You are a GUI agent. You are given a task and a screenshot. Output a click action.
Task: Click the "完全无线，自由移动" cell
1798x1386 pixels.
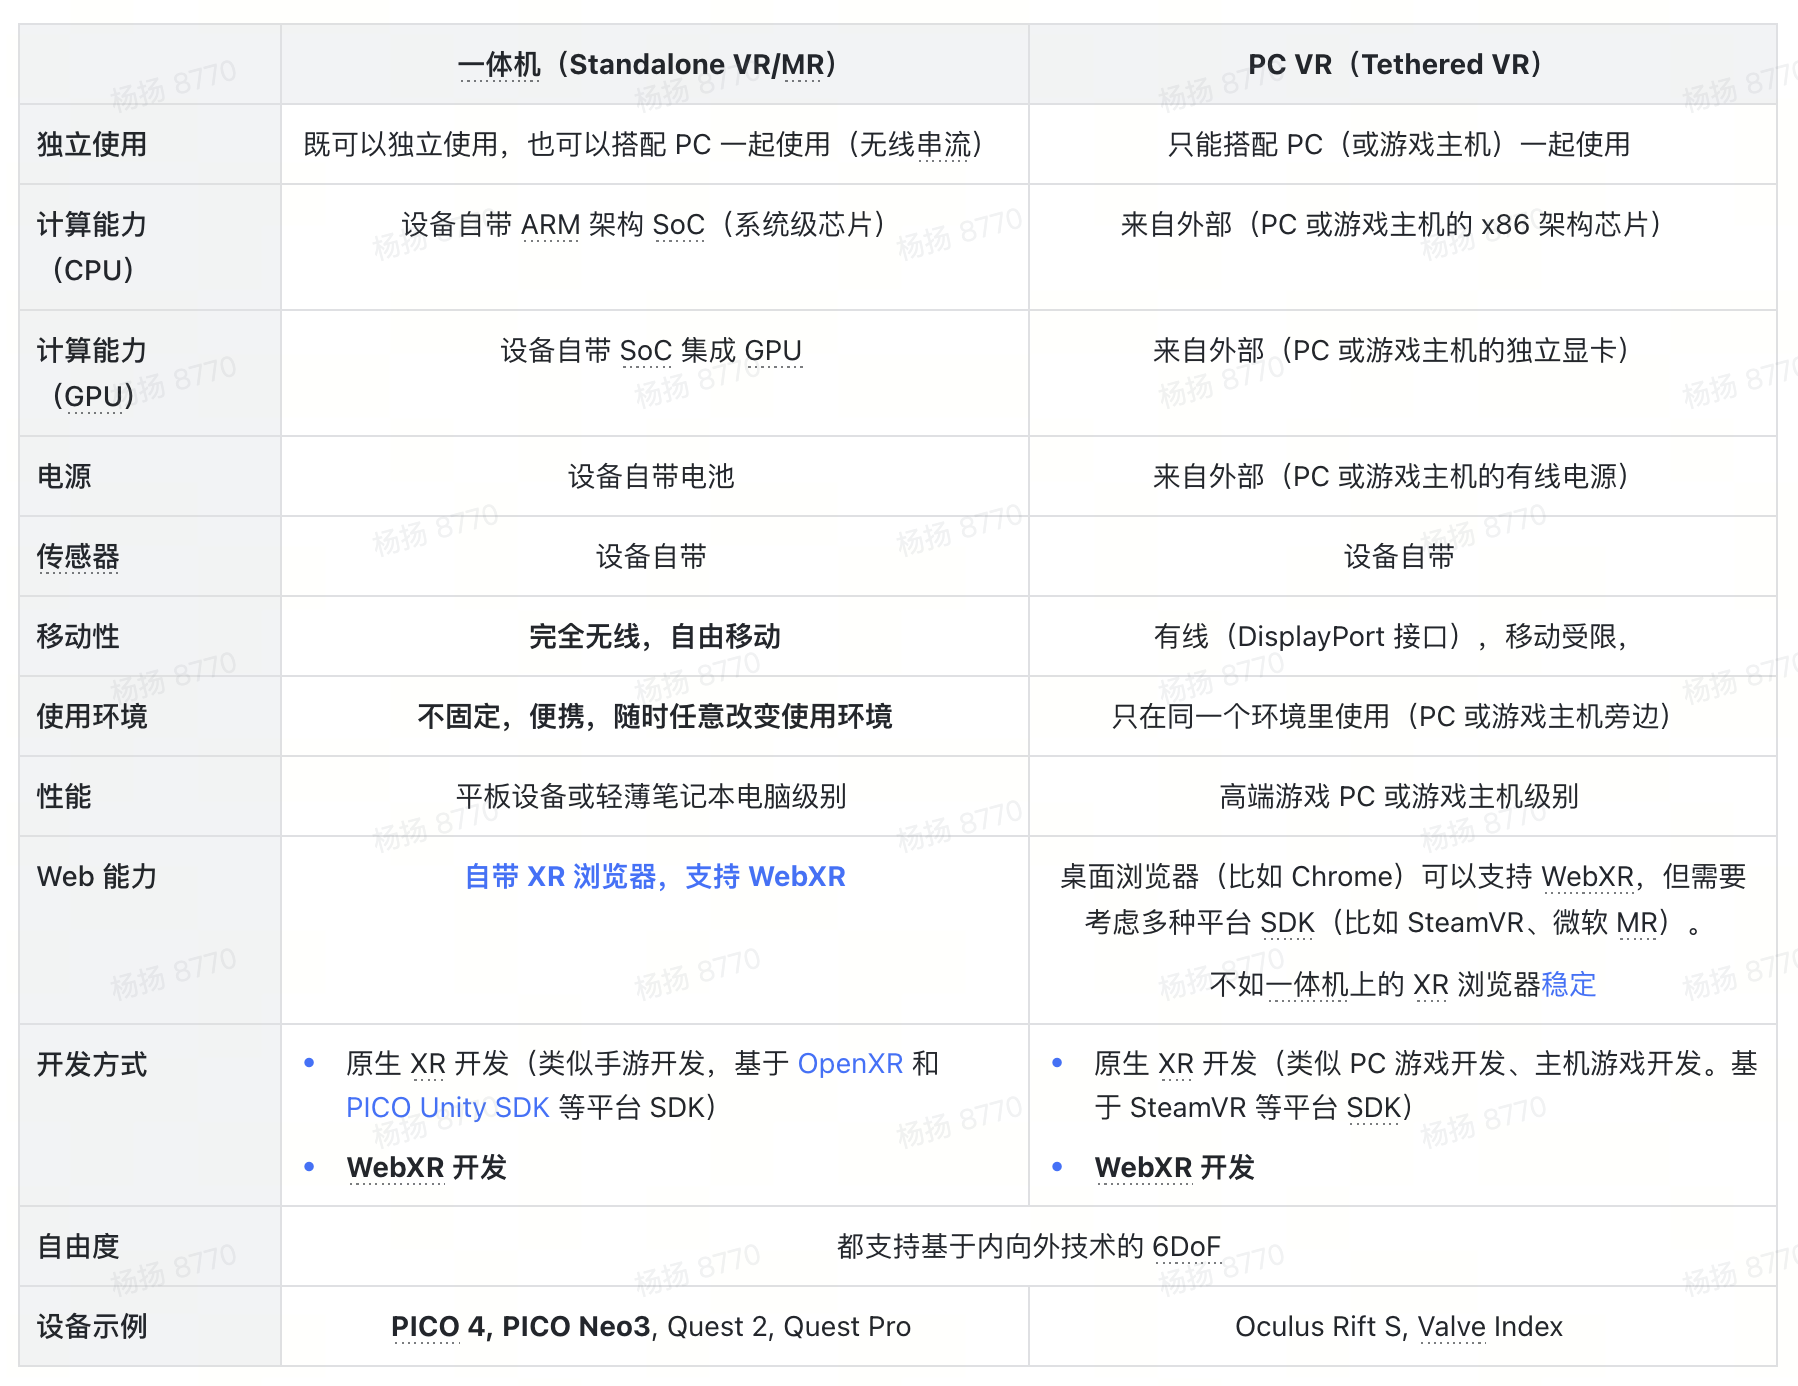tap(655, 636)
